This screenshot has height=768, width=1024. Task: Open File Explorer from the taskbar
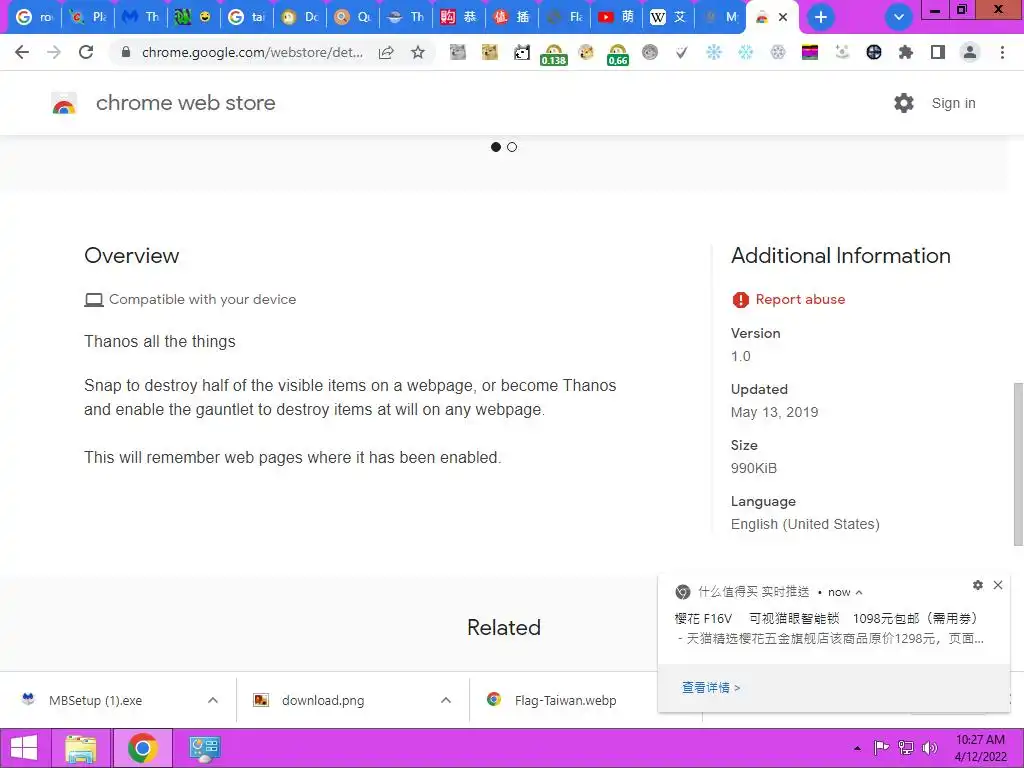pyautogui.click(x=81, y=748)
